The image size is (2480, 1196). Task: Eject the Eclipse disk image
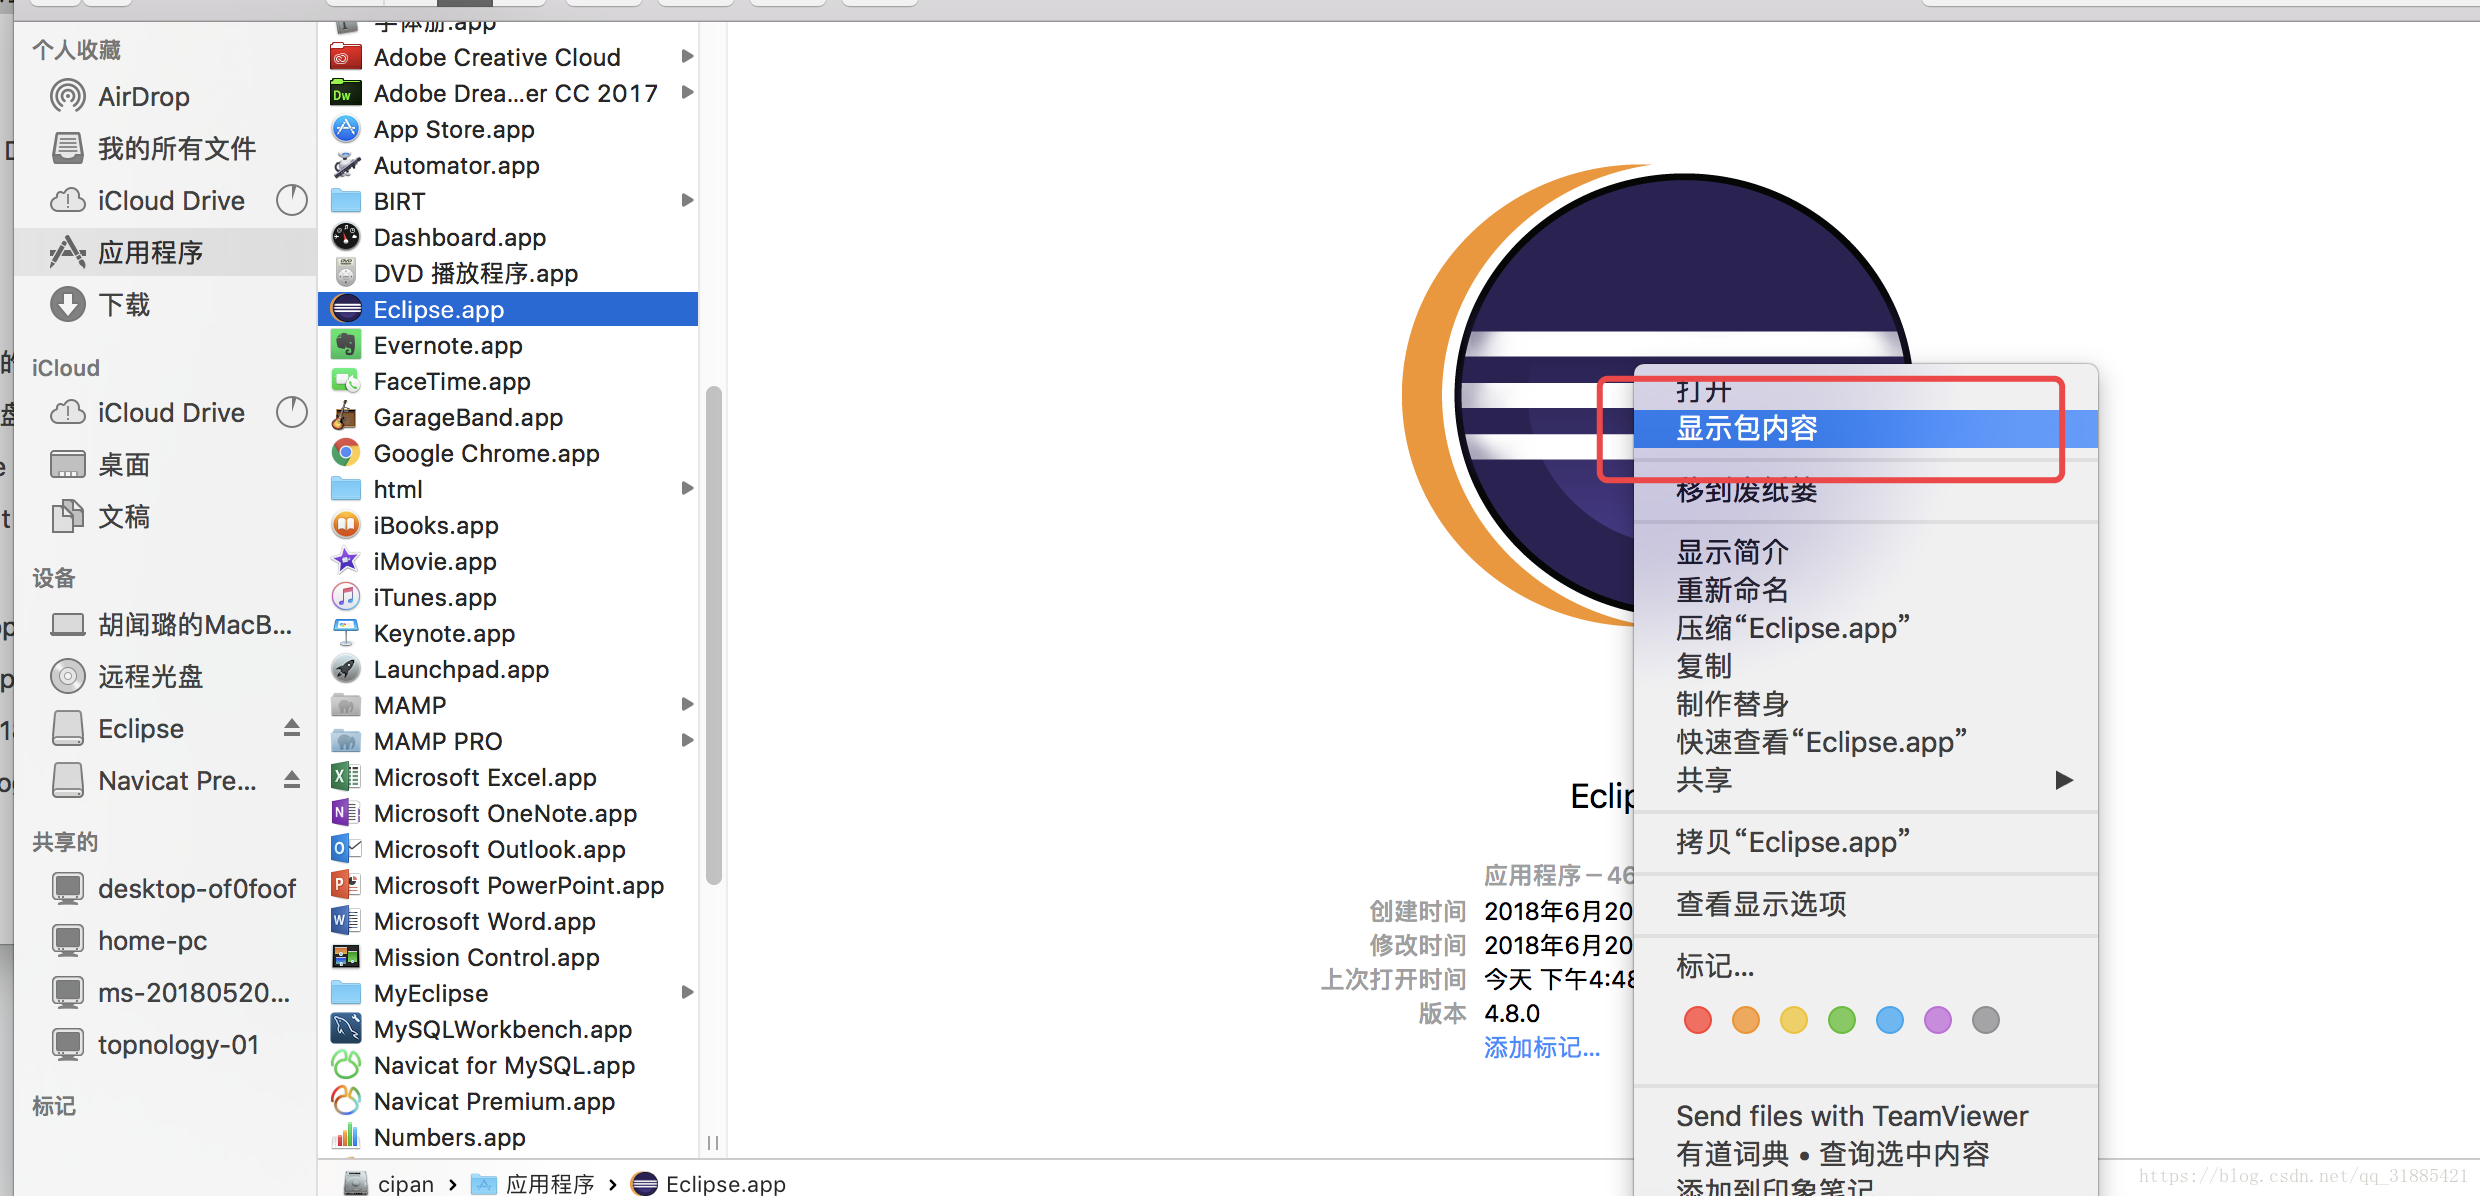click(x=291, y=728)
